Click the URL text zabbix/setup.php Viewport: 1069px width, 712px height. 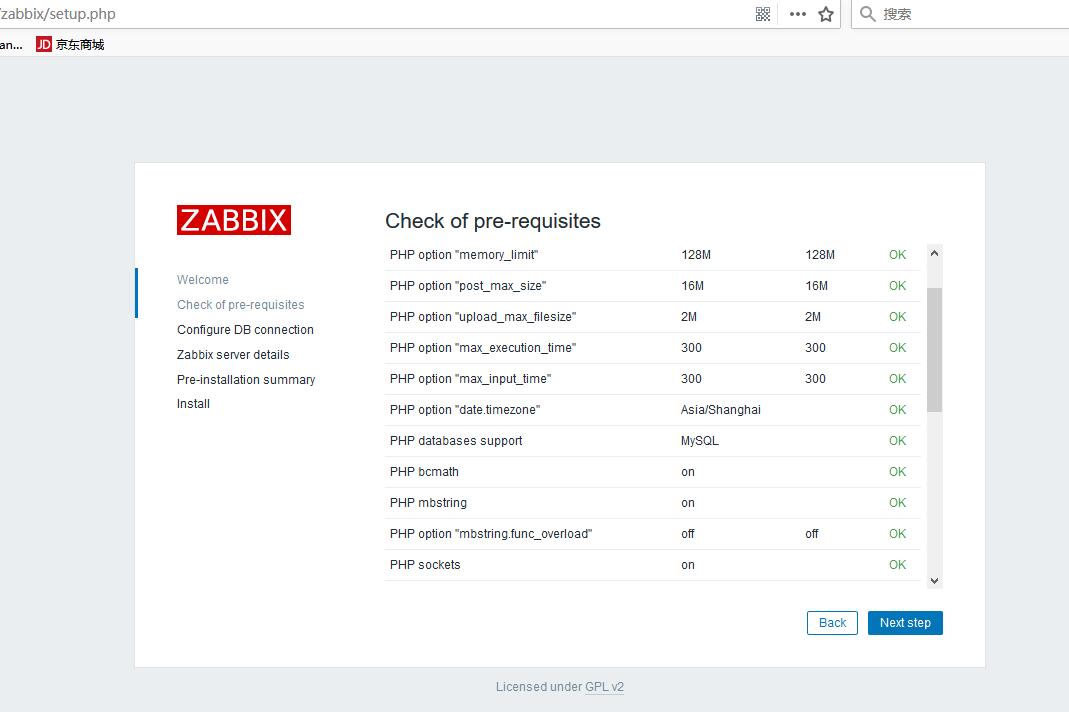pyautogui.click(x=58, y=14)
